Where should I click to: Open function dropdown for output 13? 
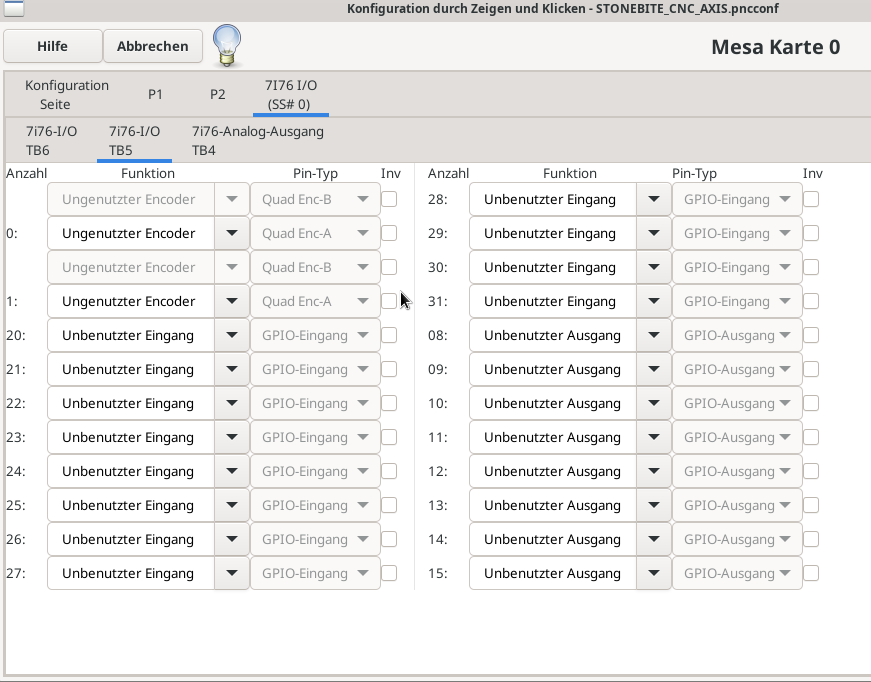tap(654, 505)
